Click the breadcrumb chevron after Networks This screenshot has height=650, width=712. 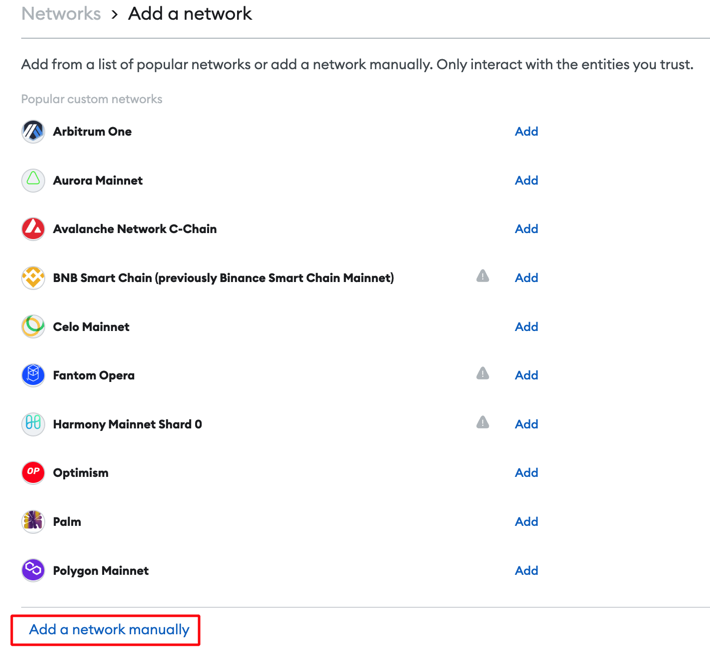[114, 15]
